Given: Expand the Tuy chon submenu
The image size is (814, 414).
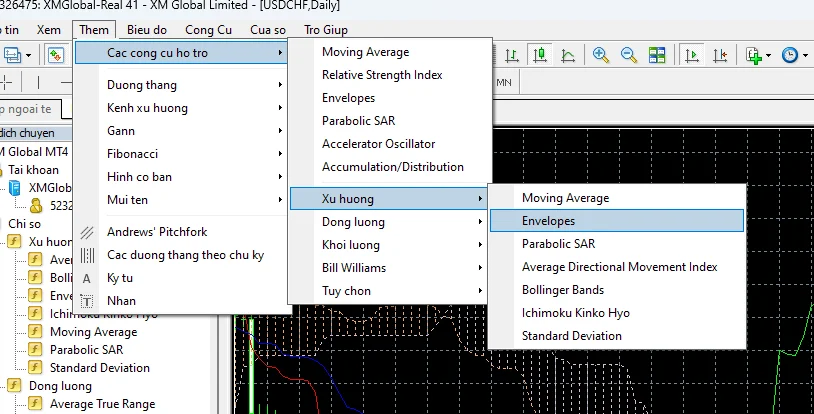Looking at the screenshot, I should (x=389, y=291).
